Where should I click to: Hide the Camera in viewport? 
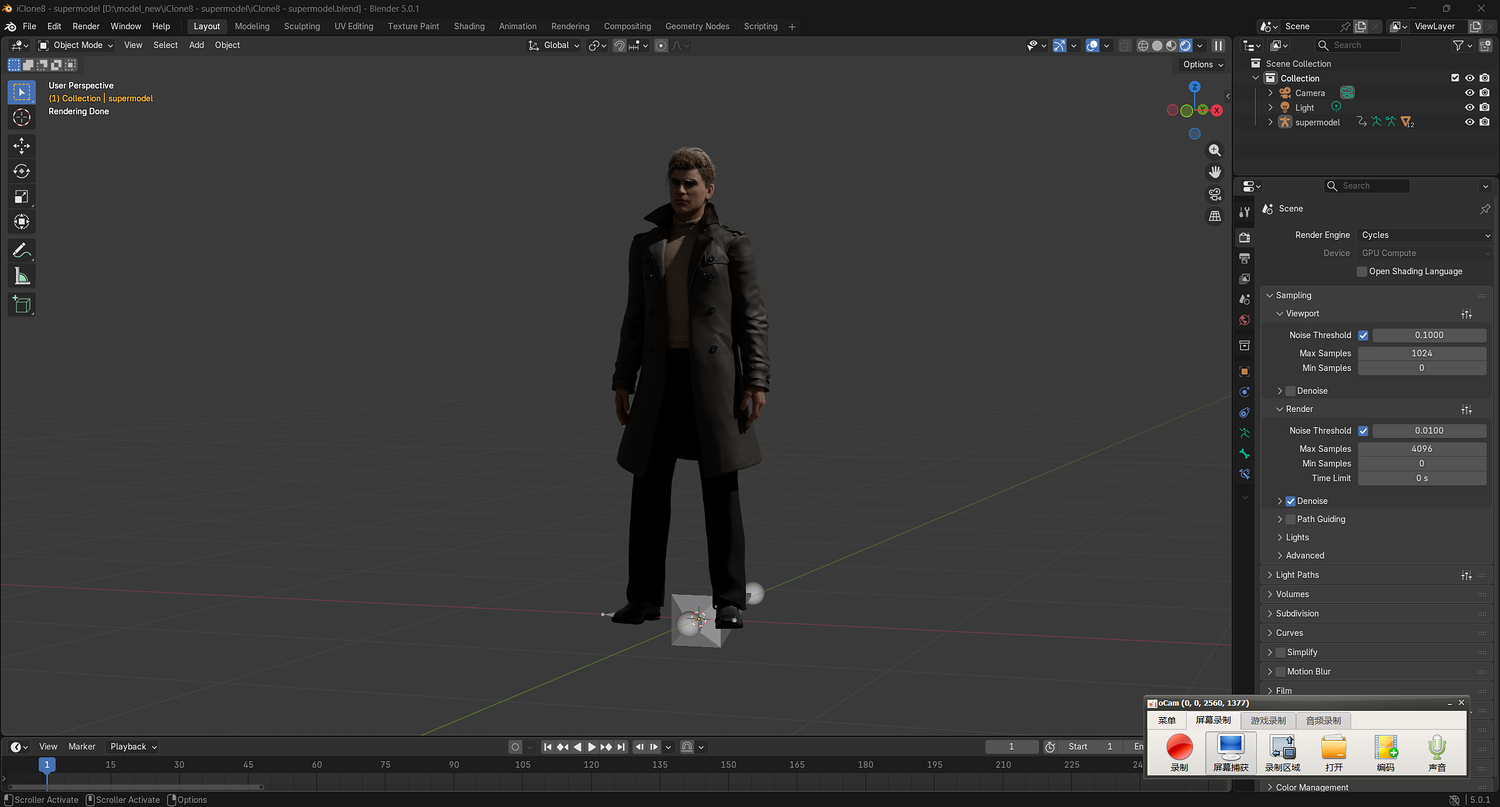1470,93
